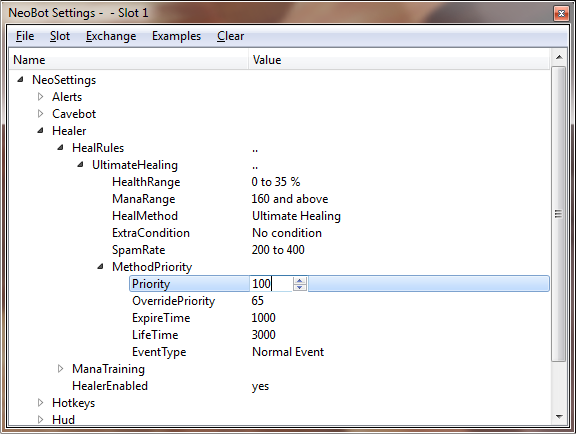576x434 pixels.
Task: Click the '200 to 400' value
Action: click(x=278, y=250)
